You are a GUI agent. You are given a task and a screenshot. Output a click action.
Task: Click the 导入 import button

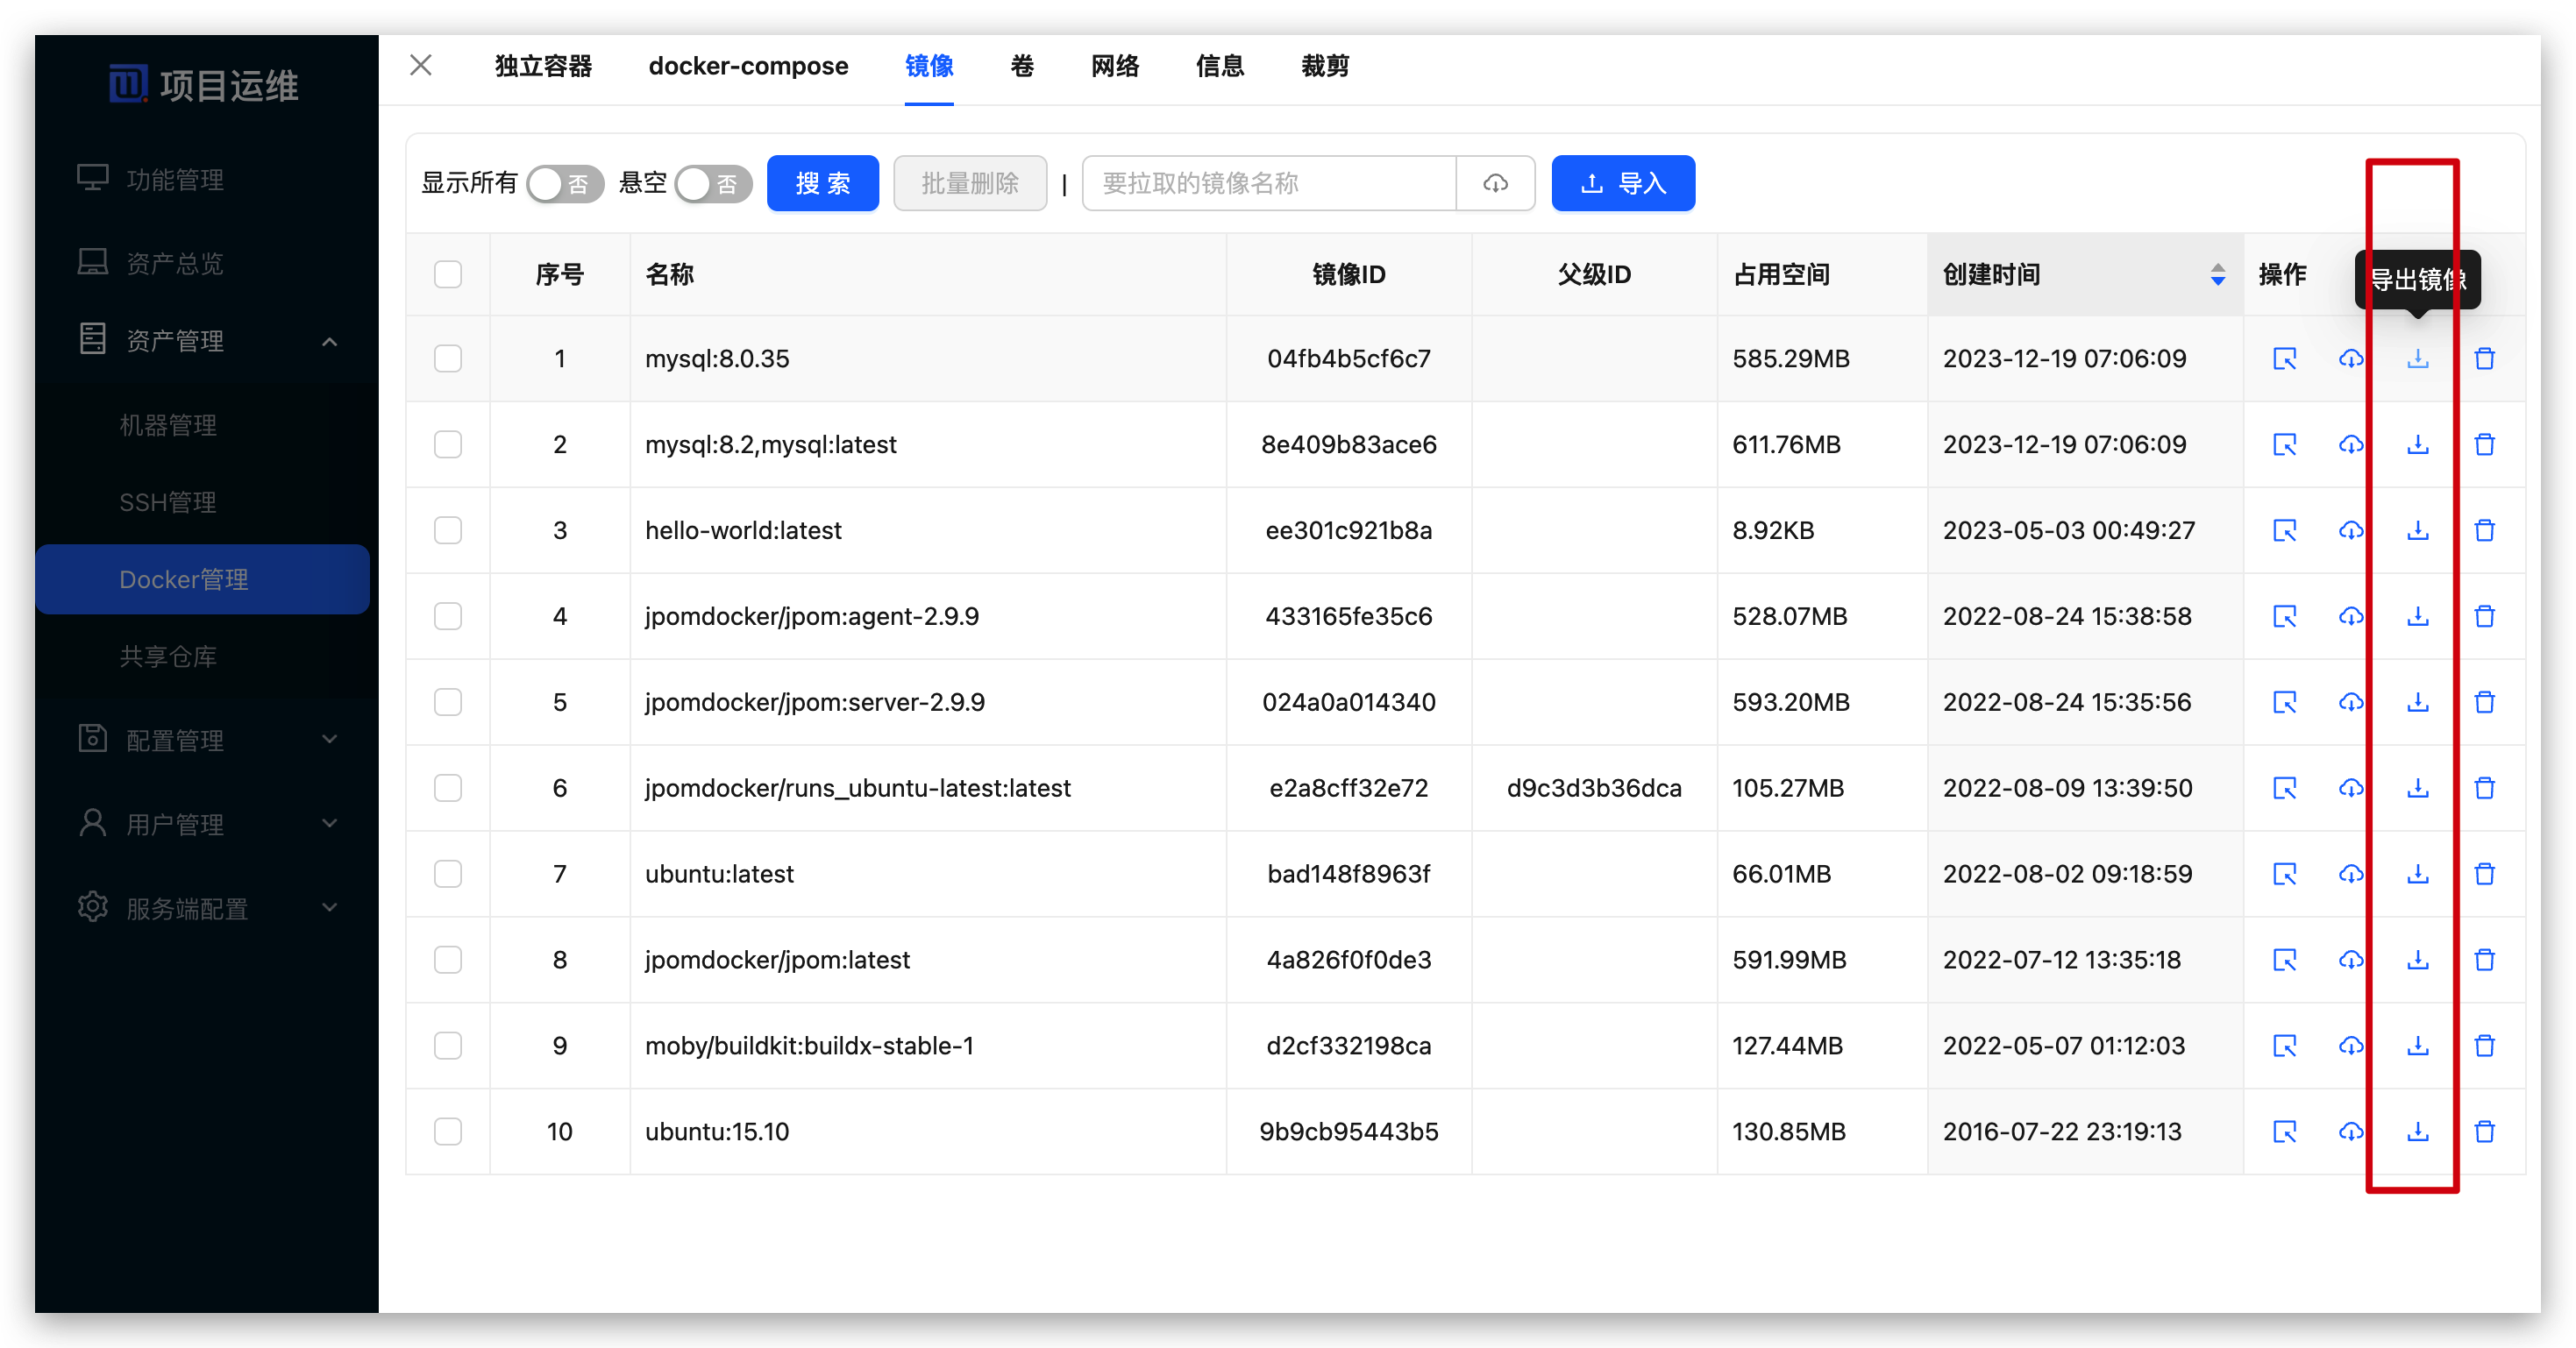coord(1622,183)
